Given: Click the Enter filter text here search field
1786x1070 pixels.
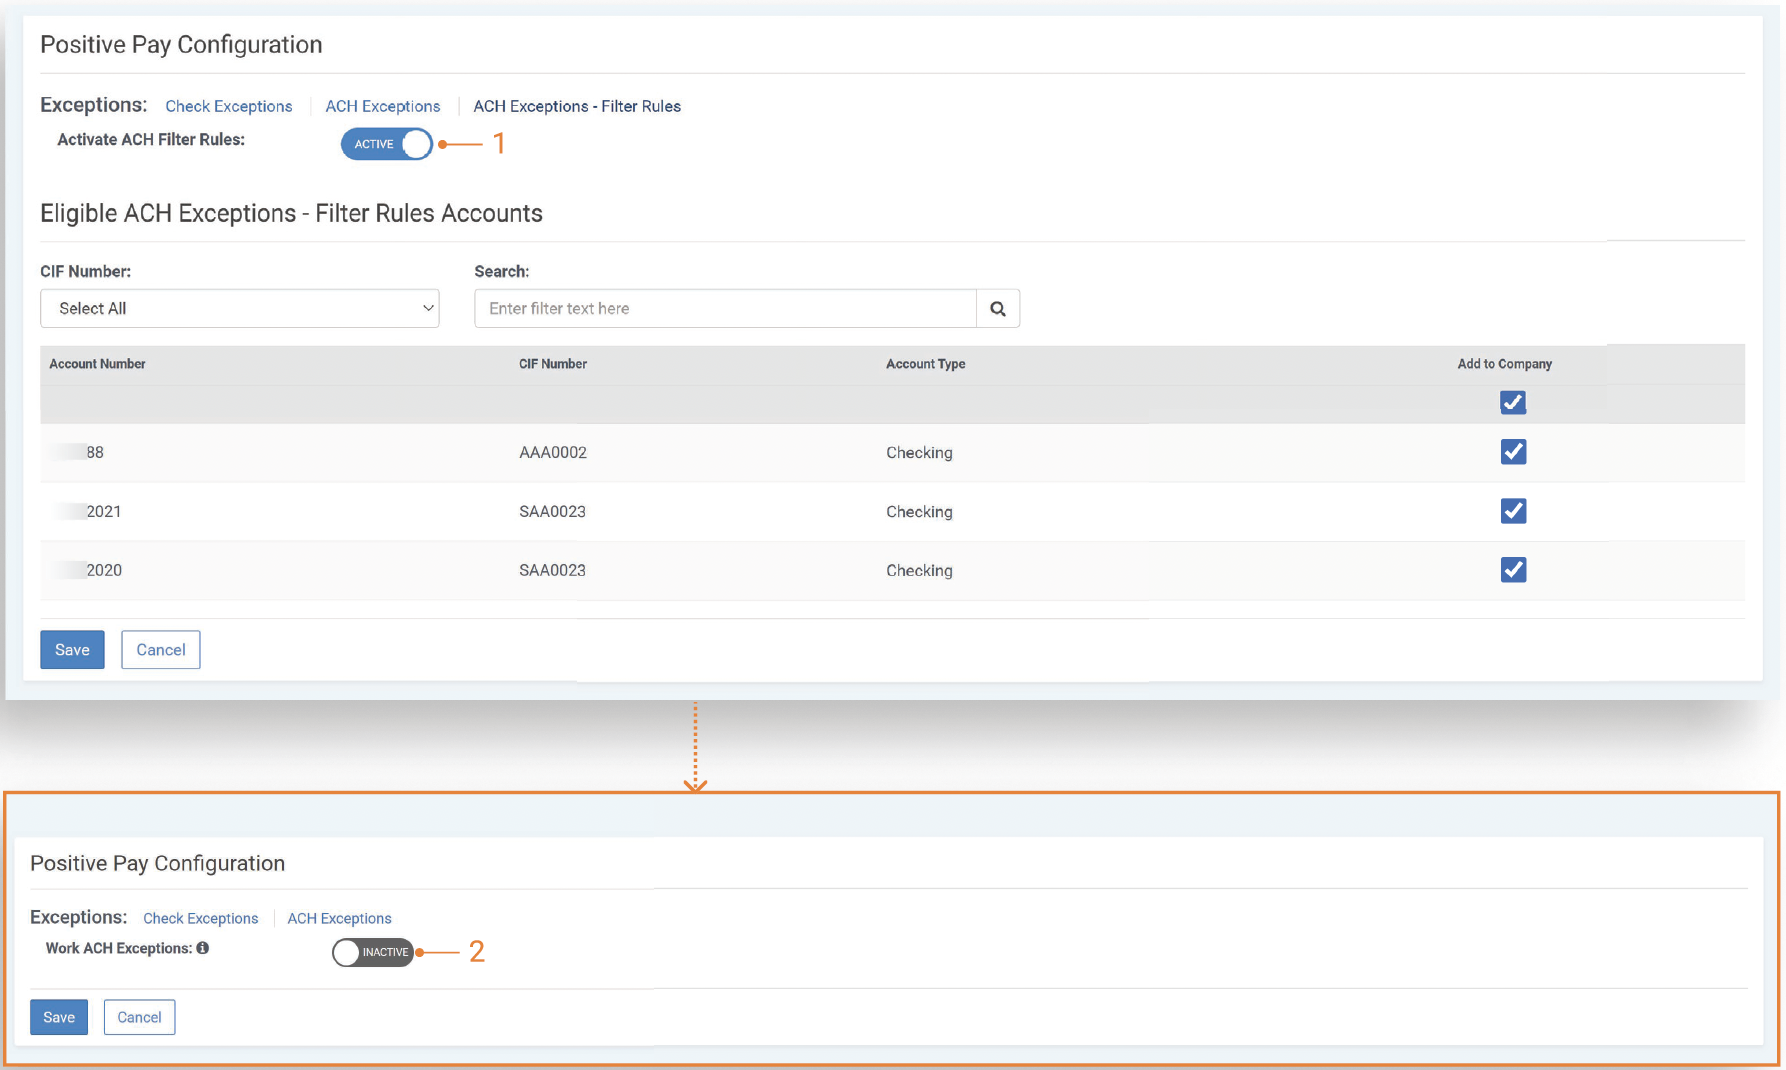Looking at the screenshot, I should (x=724, y=309).
